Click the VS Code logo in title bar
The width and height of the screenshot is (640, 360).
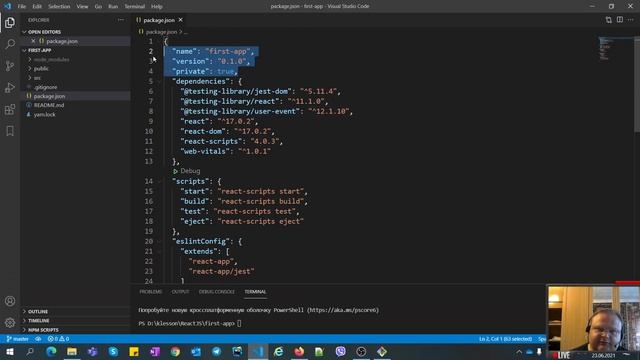click(x=7, y=6)
